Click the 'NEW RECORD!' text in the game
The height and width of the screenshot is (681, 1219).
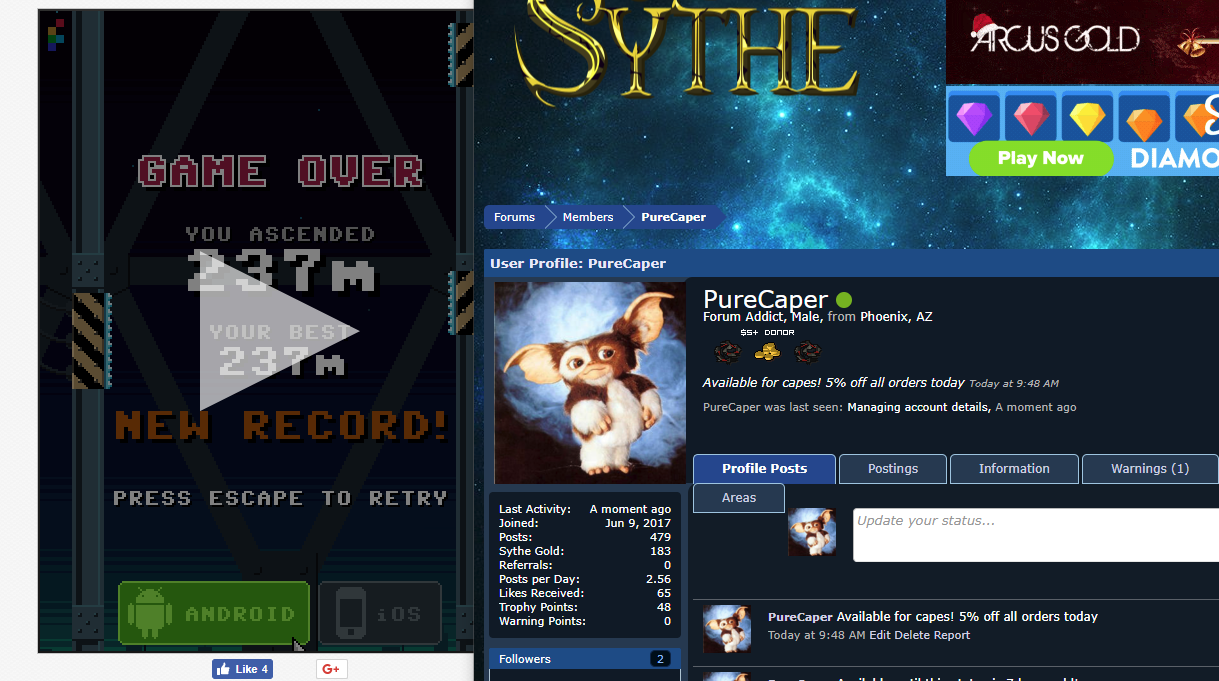coord(281,425)
